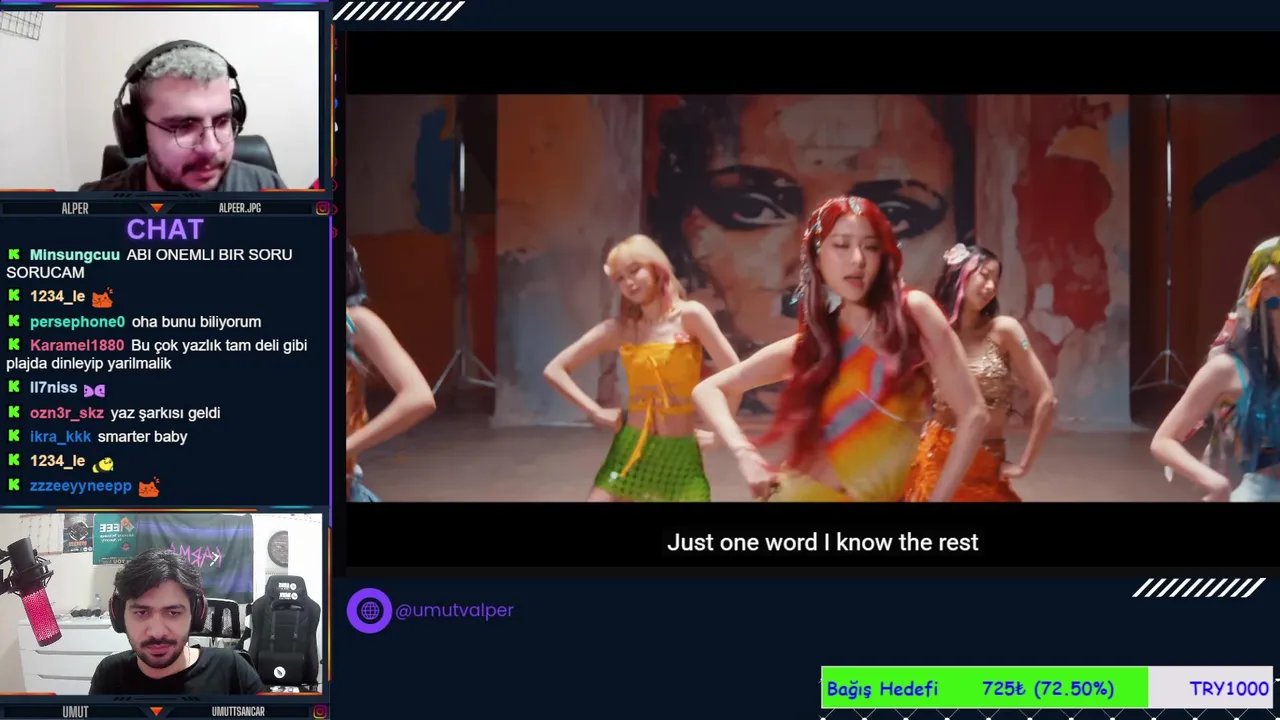Click the top webcam feed labeled ALPER
The image size is (1280, 720).
160,100
